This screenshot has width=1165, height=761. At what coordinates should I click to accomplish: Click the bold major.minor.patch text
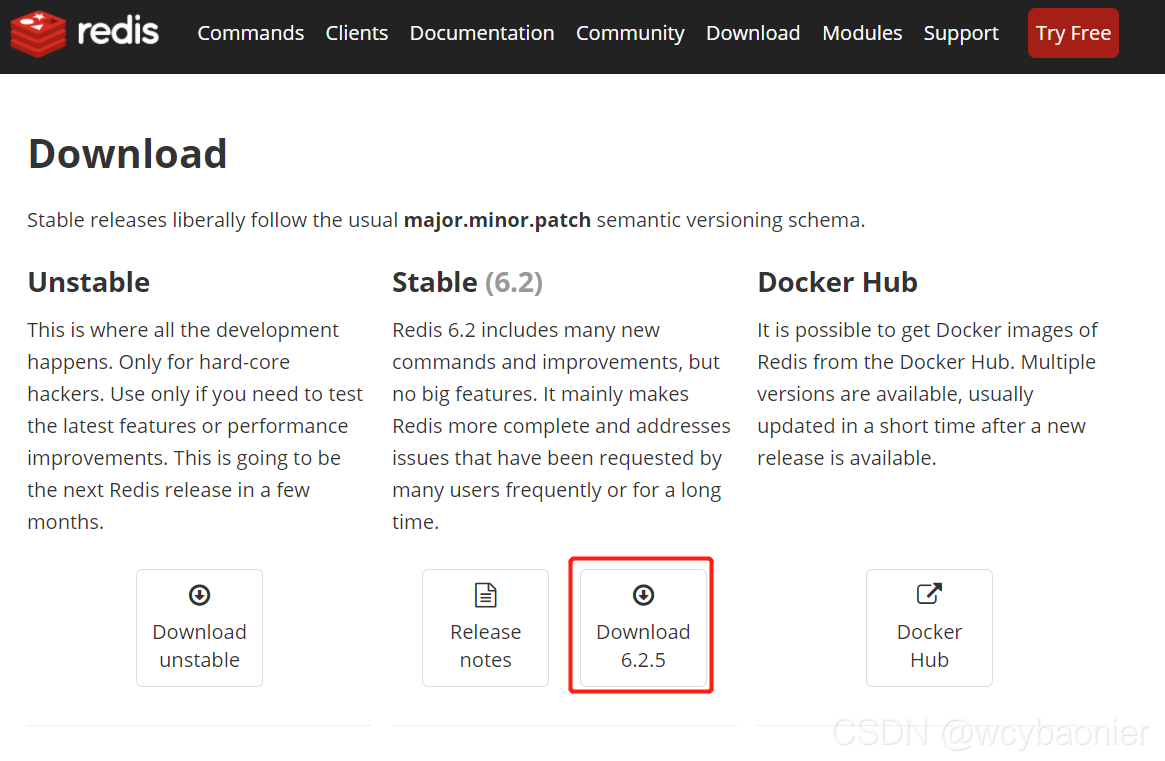[497, 220]
